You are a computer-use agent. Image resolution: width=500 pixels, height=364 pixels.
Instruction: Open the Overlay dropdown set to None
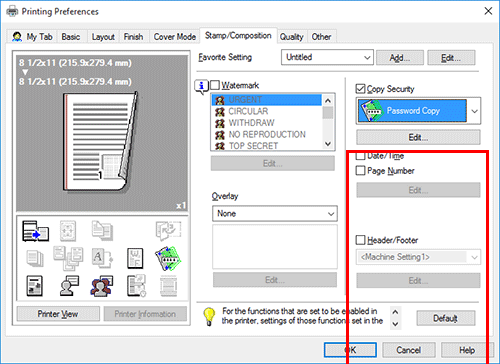(275, 214)
